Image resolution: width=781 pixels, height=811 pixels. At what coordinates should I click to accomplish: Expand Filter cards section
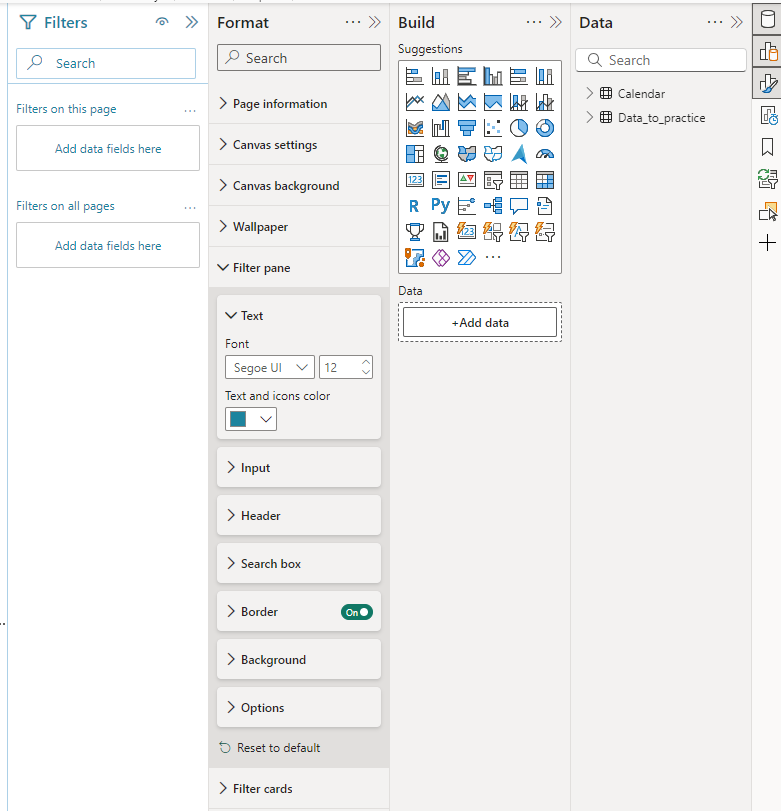pos(299,788)
